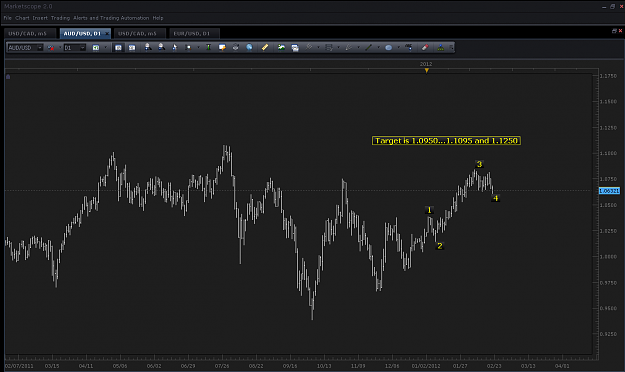Open the Insert menu
Screen dimensions: 625x372
(x=40, y=18)
